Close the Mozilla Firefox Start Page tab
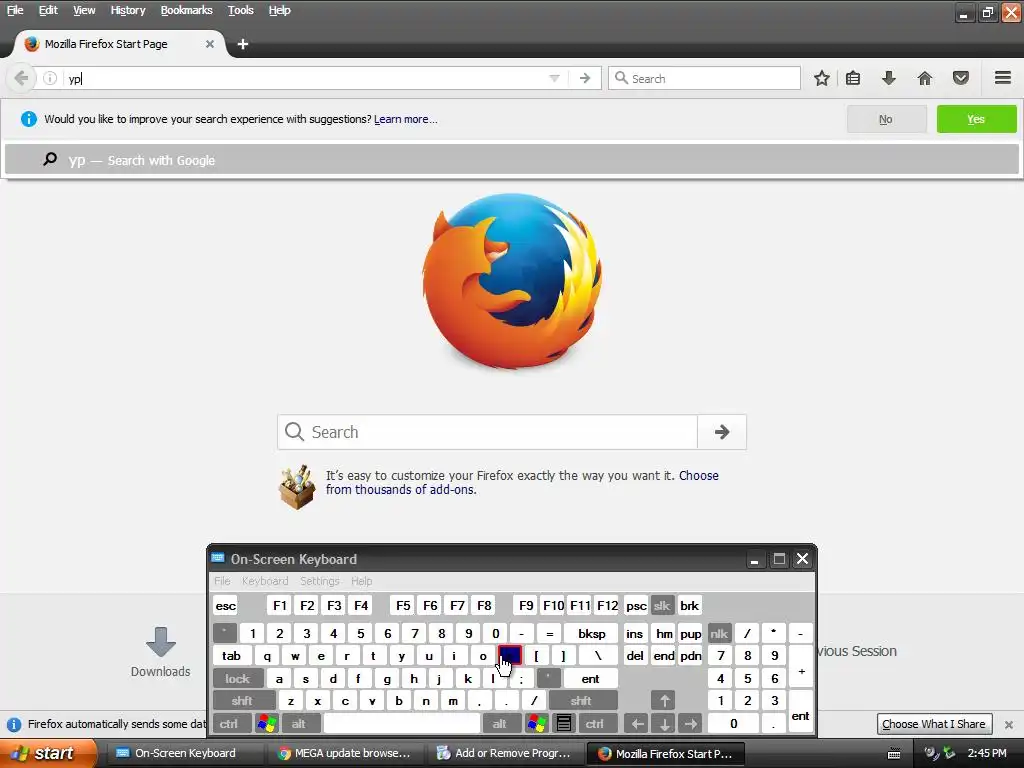 pos(210,44)
